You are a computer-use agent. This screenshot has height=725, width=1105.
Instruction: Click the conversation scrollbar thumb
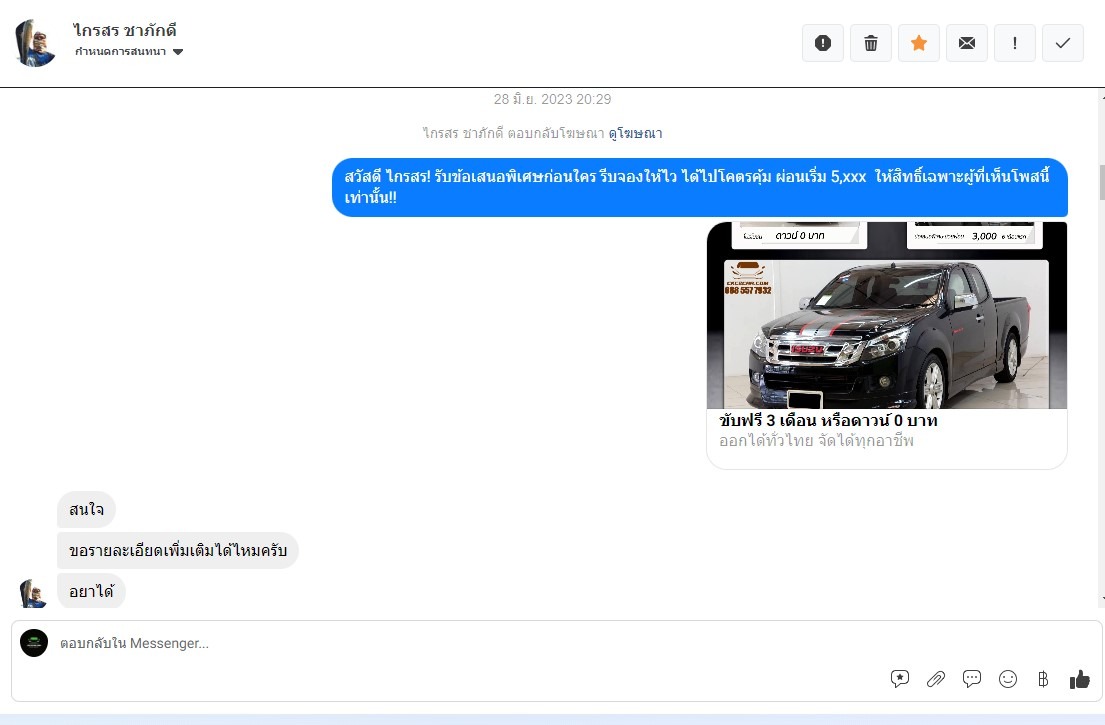point(1102,183)
